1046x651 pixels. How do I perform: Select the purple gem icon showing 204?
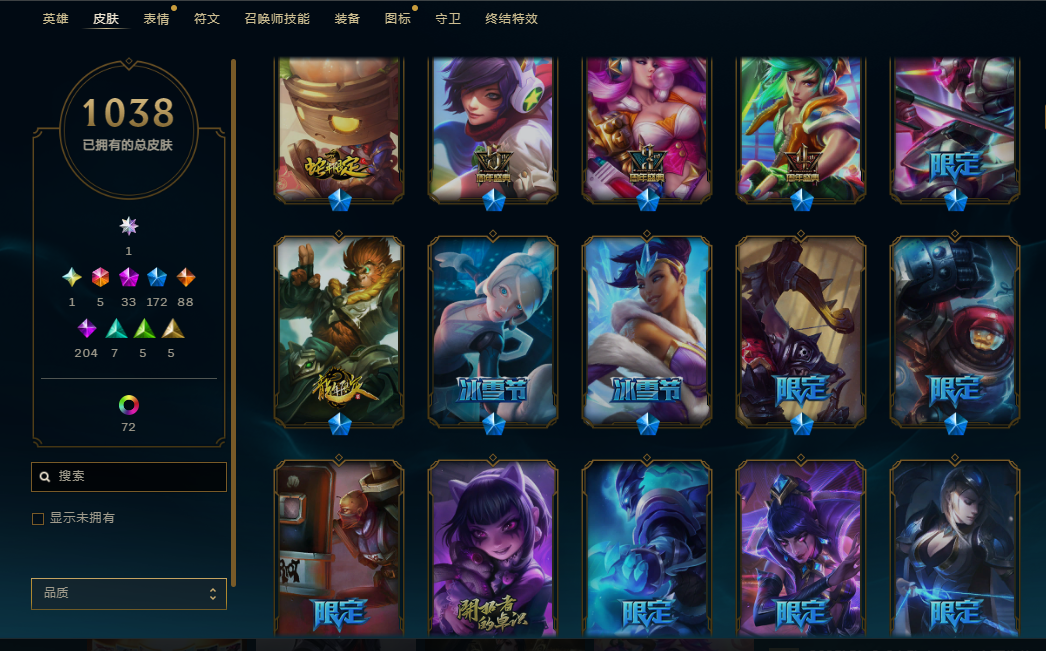coord(87,328)
